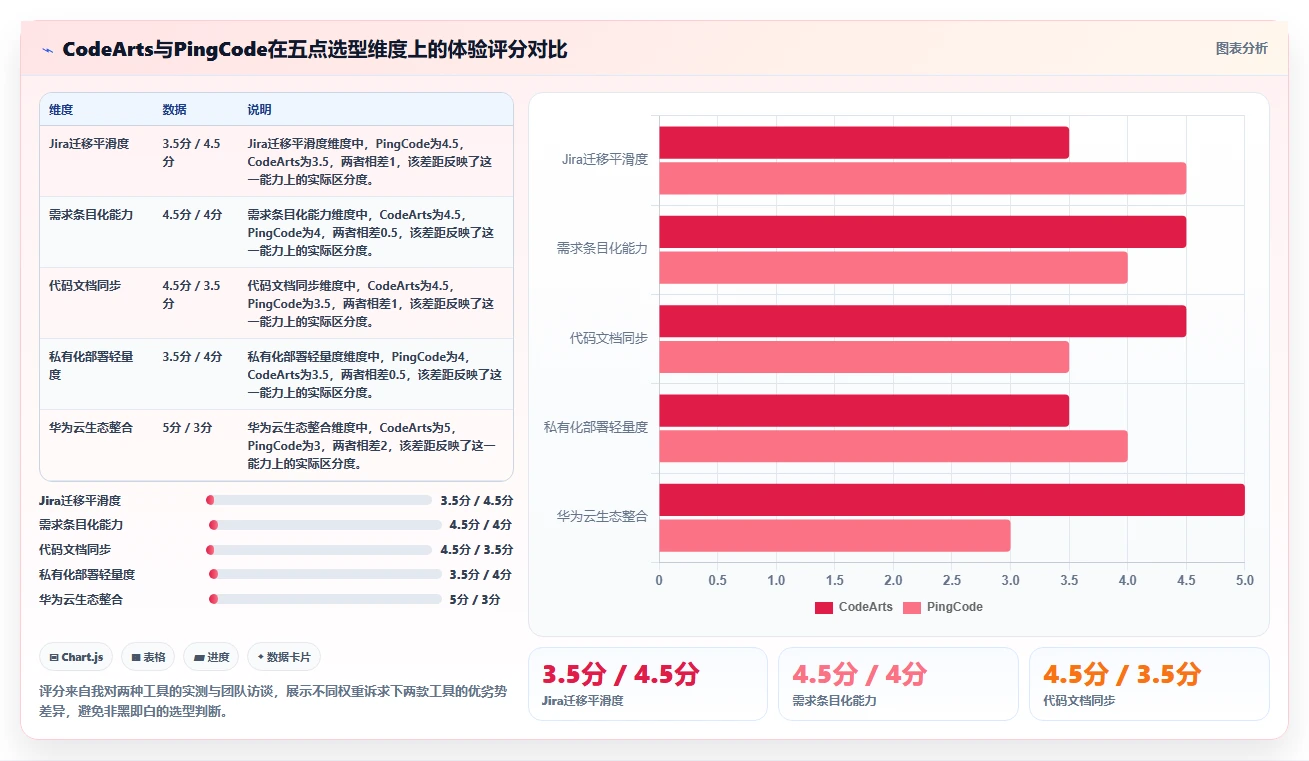Click the Jira迁移平滑度 label on the chart axis
Viewport: 1309px width, 761px height.
tap(605, 159)
